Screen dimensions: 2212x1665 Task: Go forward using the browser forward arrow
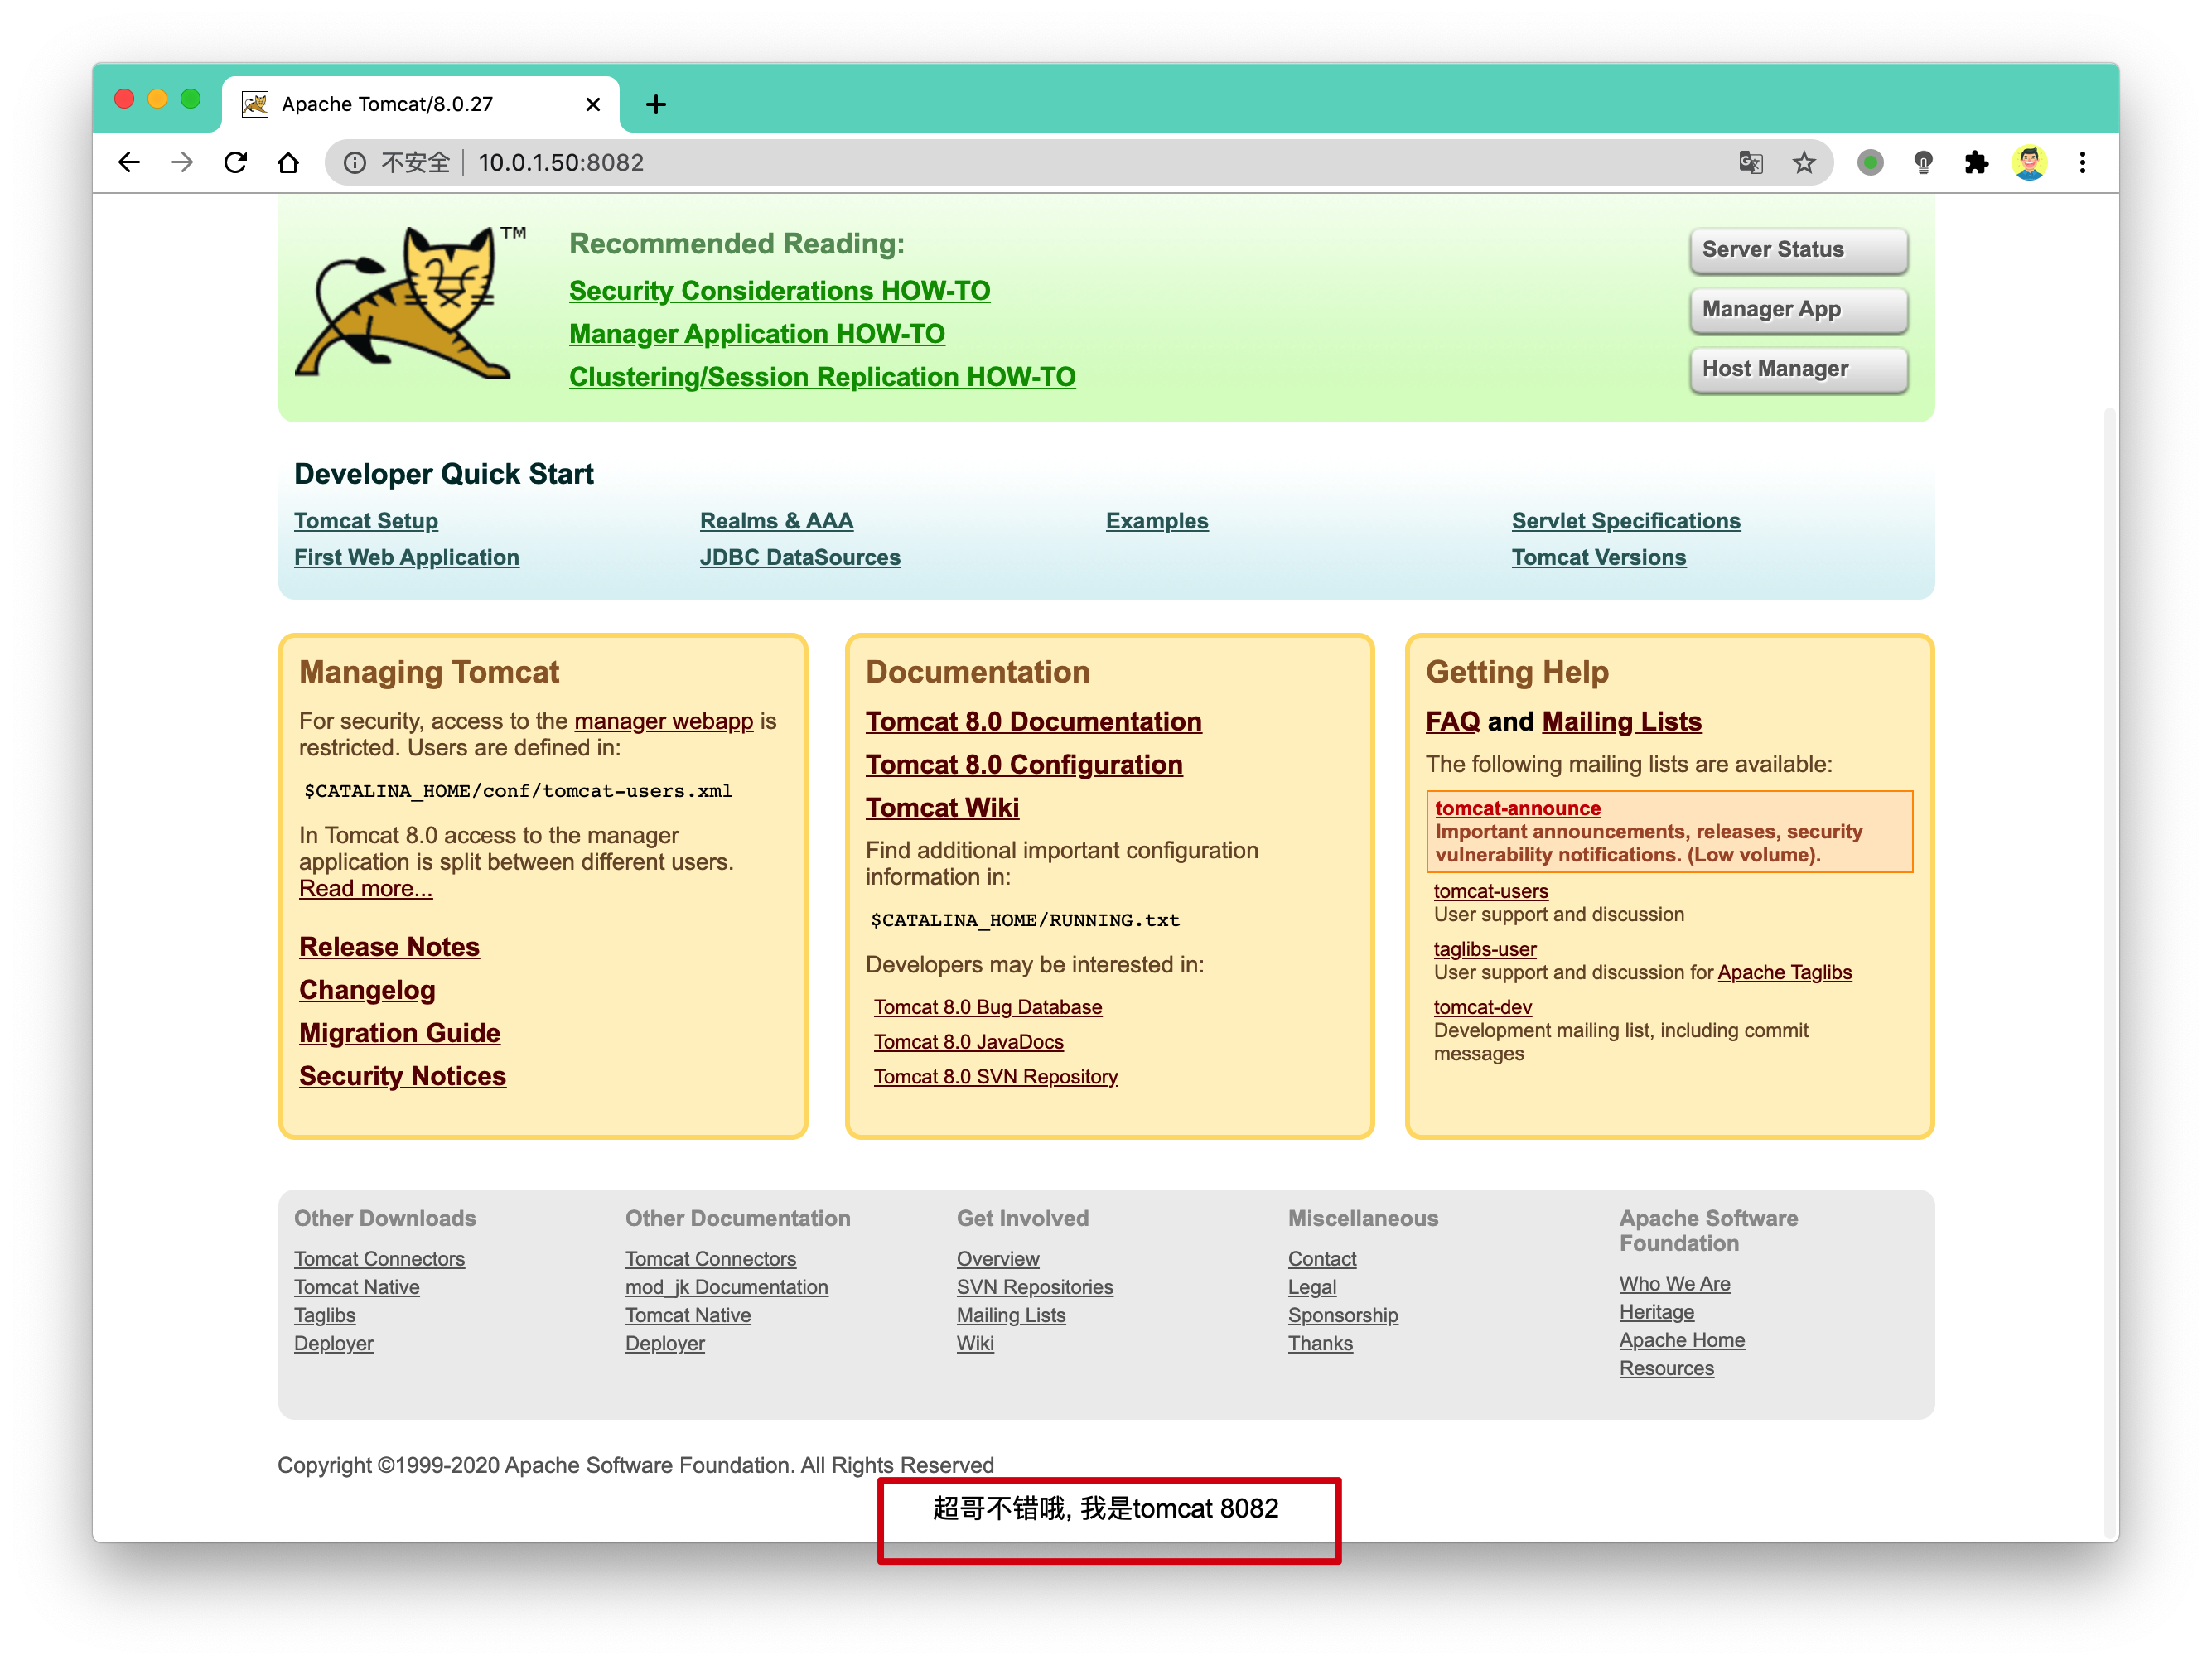pyautogui.click(x=182, y=162)
